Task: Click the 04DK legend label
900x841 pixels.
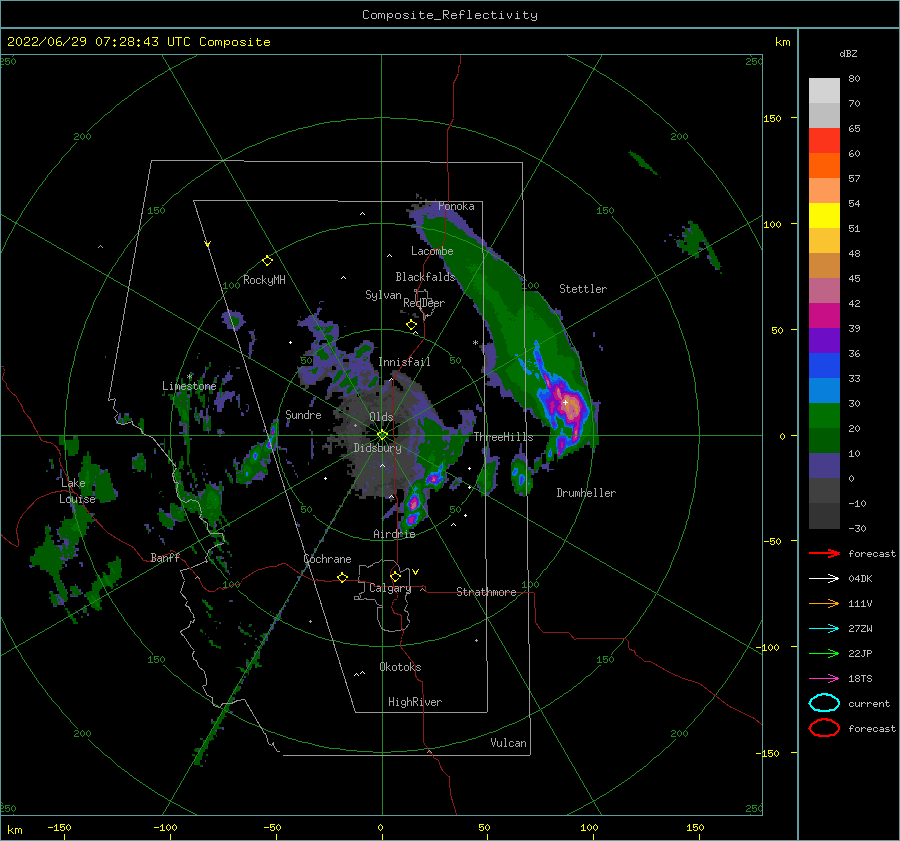Action: pos(860,579)
